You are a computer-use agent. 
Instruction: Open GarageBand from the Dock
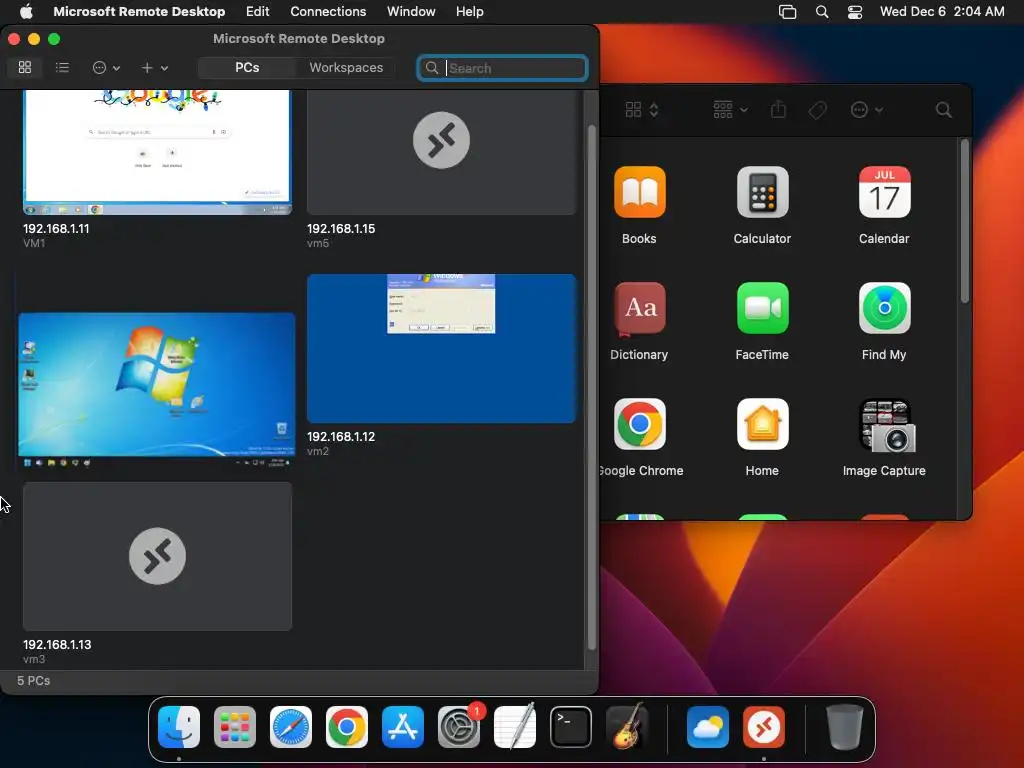627,726
